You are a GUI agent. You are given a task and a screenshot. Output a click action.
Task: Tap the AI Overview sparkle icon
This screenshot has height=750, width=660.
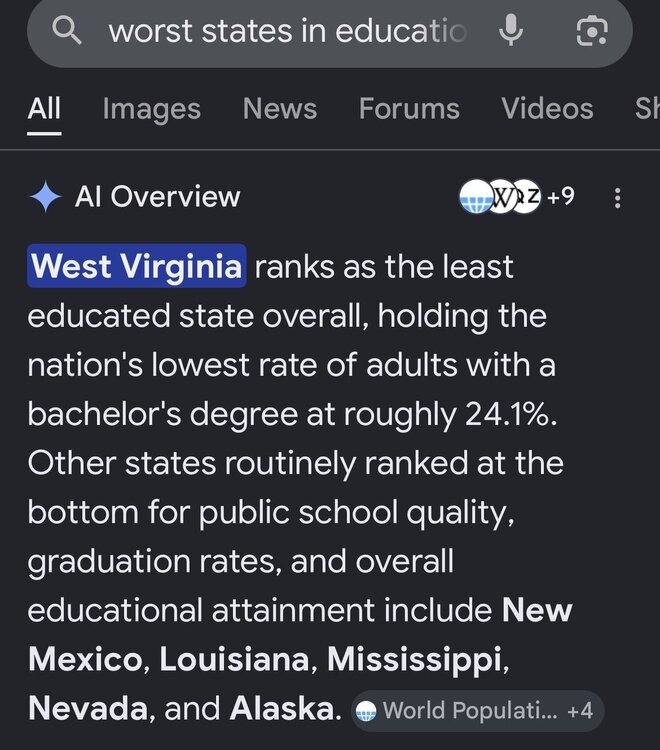[x=45, y=197]
